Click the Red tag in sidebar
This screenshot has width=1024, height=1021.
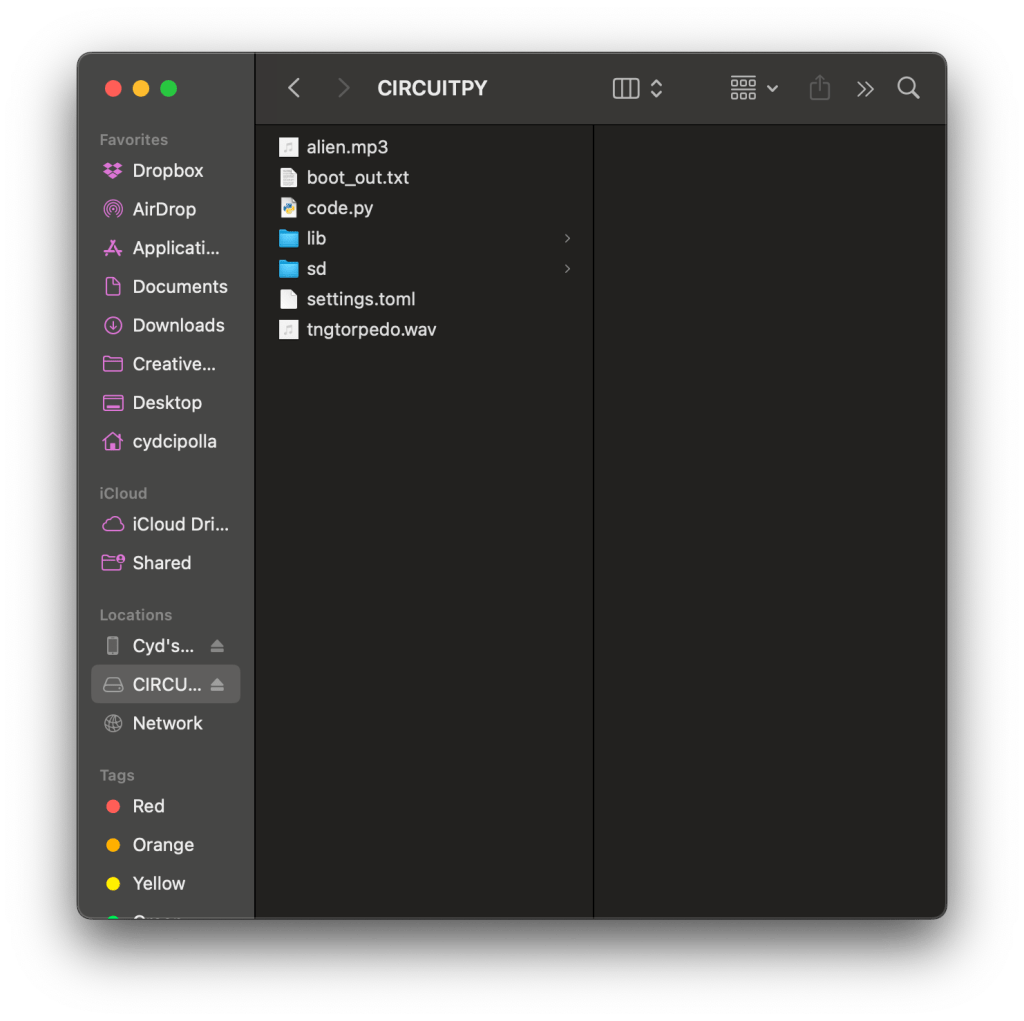click(x=148, y=806)
